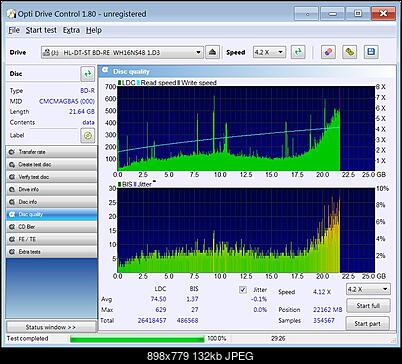Click inside the LDC error graph
Screen dimensions: 402x364
tap(246, 128)
